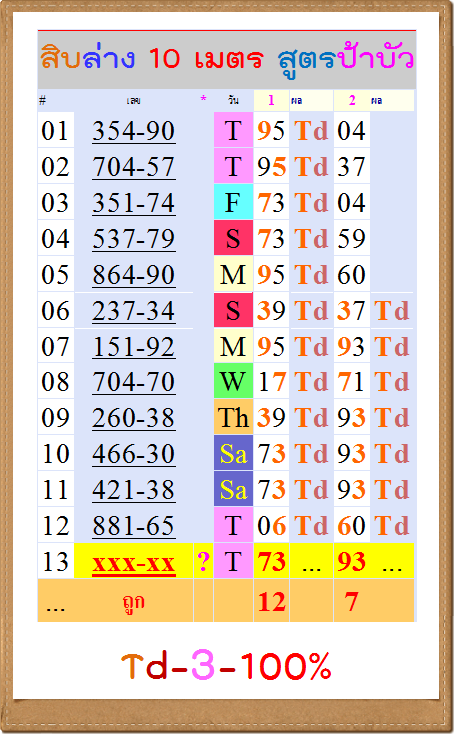Click the red S day cell in row 04

click(x=233, y=238)
